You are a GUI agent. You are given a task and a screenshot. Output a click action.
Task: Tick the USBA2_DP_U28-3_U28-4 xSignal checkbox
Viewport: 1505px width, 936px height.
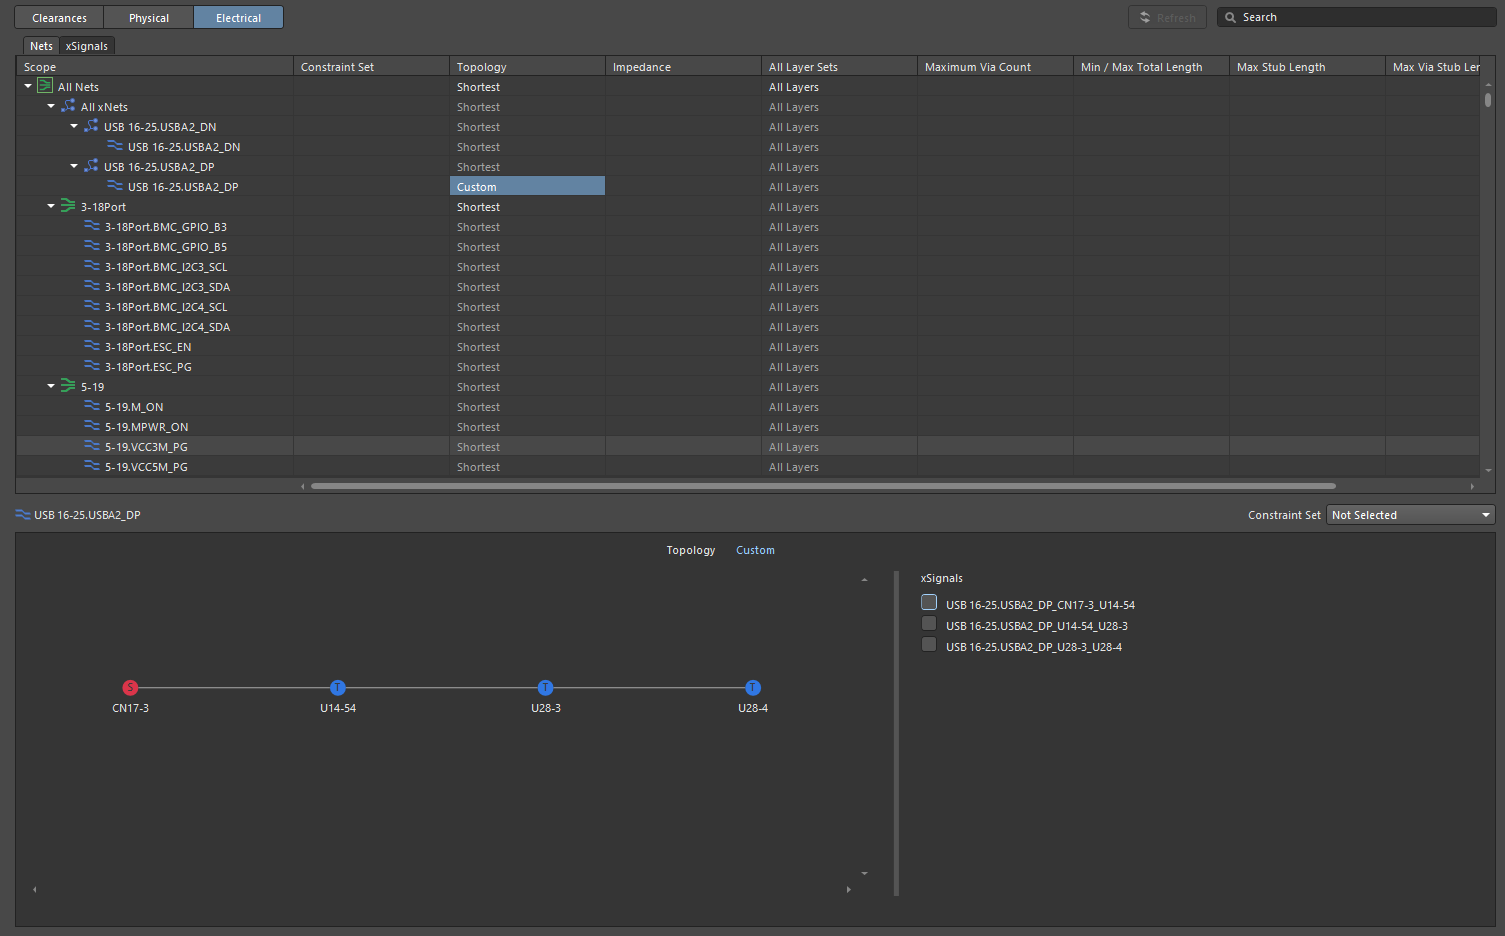929,645
